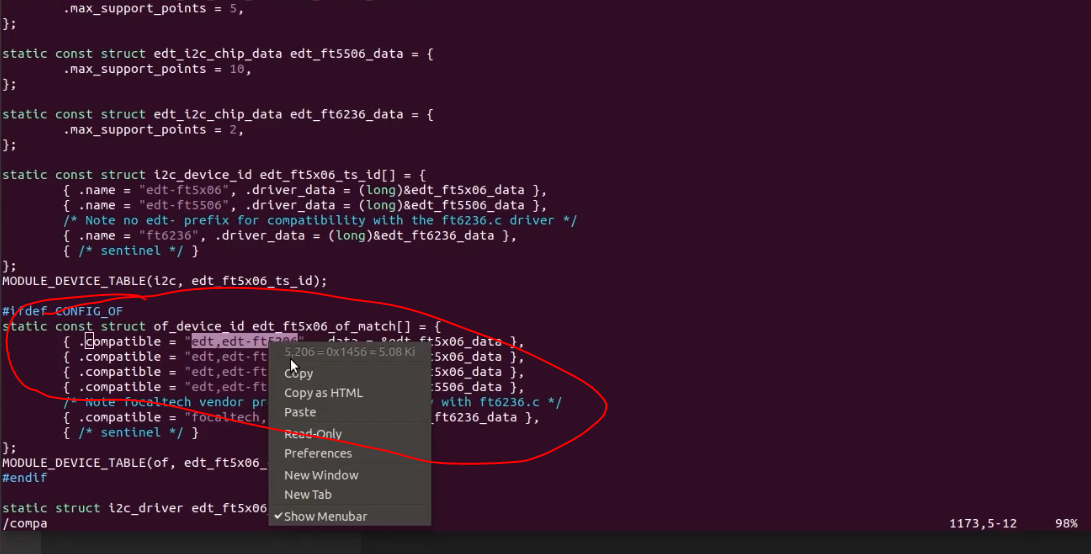Click the cursor position "1173,5-12" indicator
Viewport: 1091px width, 554px height.
tap(982, 523)
